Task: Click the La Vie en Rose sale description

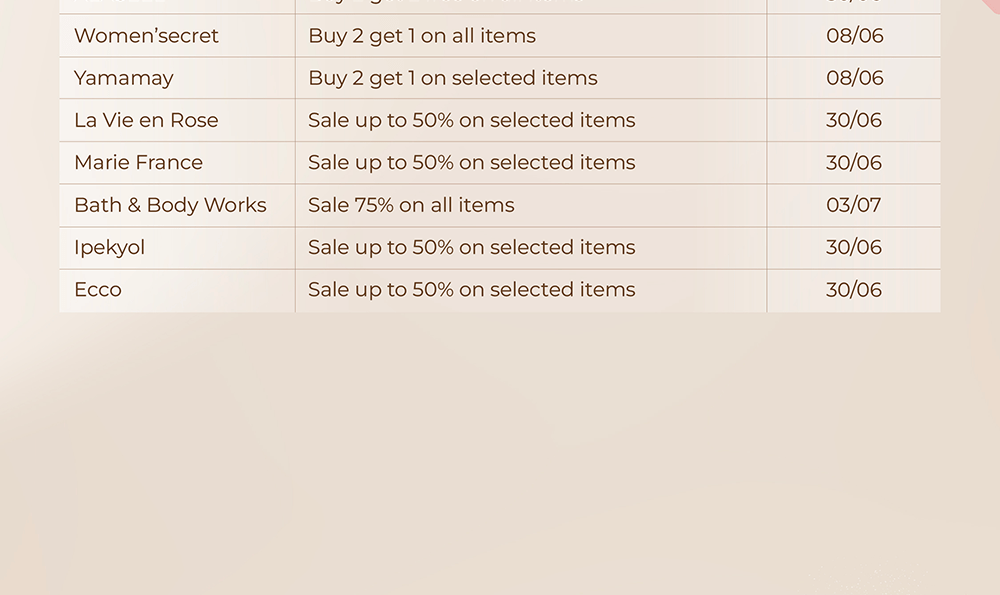Action: 471,120
